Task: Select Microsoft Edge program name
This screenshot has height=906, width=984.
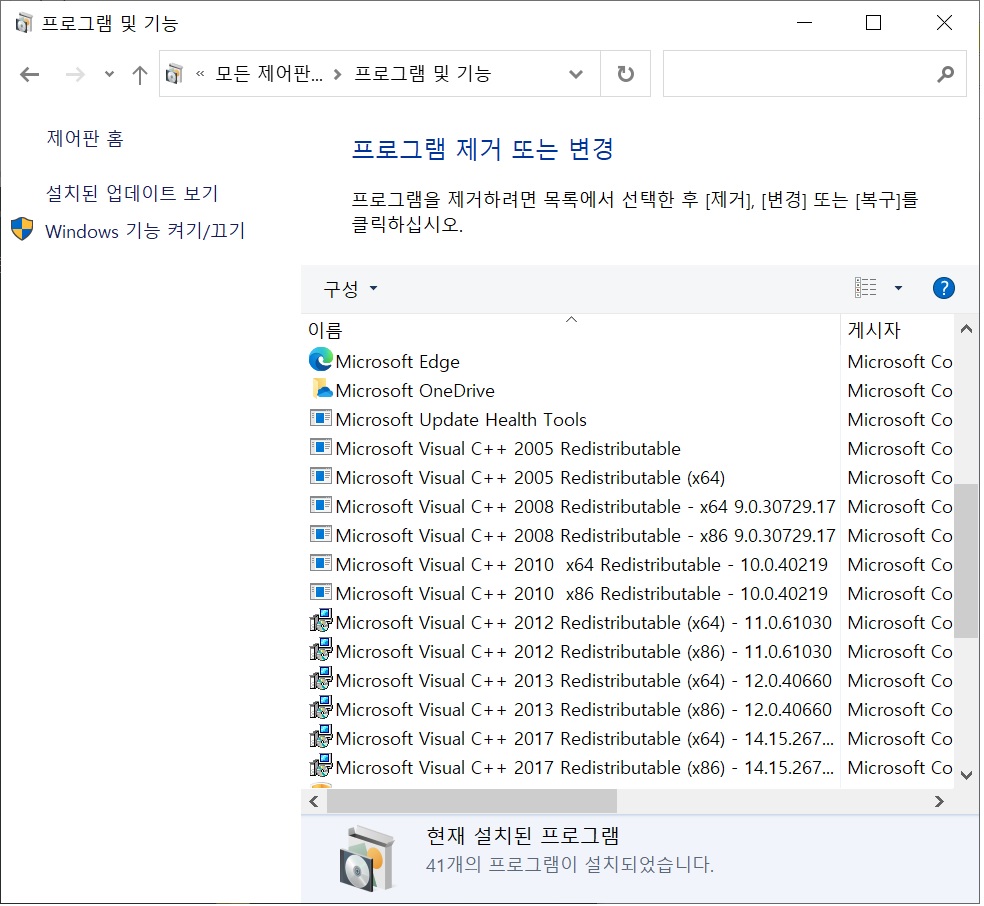Action: (x=397, y=362)
